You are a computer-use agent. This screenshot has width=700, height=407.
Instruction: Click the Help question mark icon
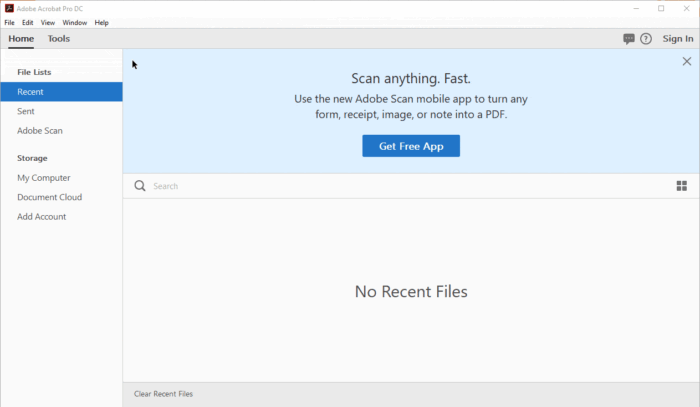646,39
